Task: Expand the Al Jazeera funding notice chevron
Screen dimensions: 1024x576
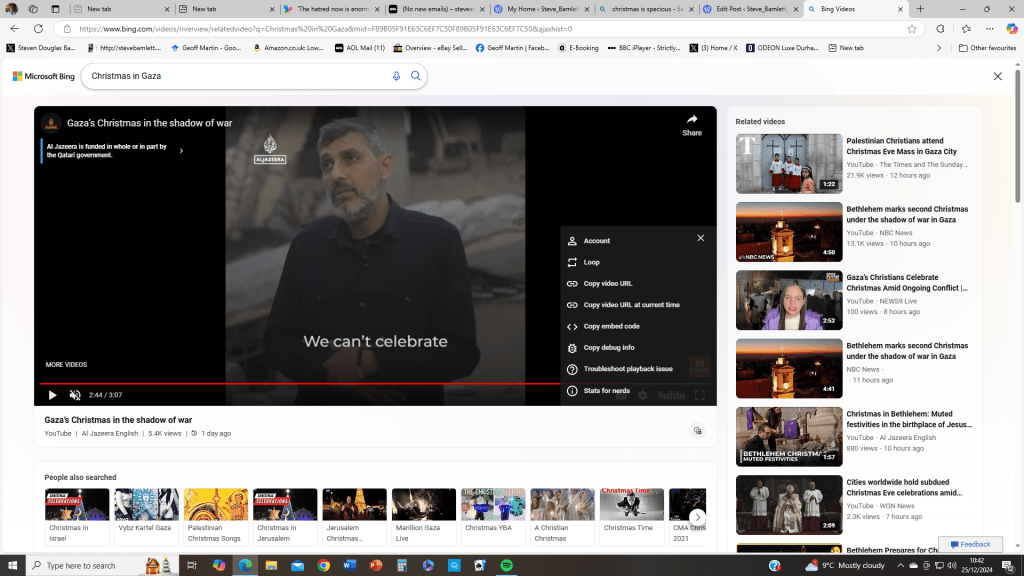Action: (181, 151)
